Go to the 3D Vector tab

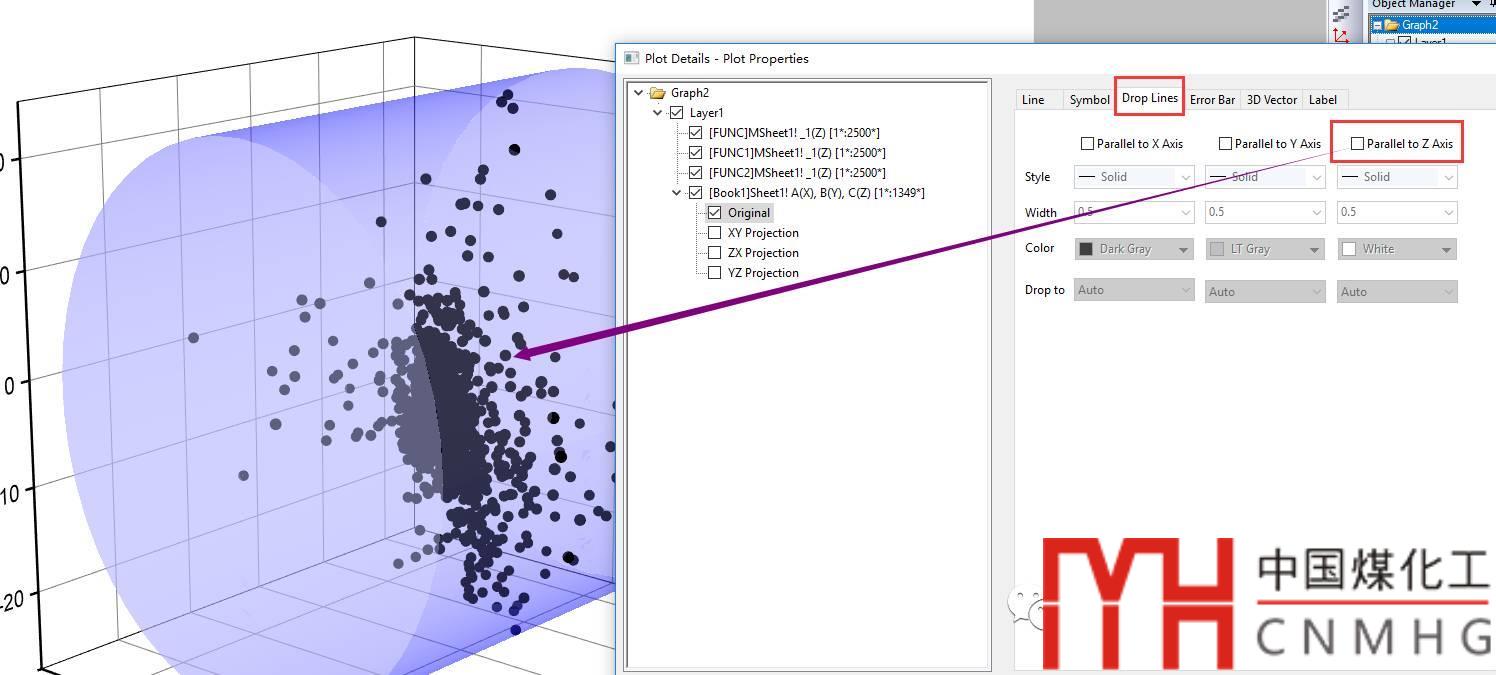1271,100
